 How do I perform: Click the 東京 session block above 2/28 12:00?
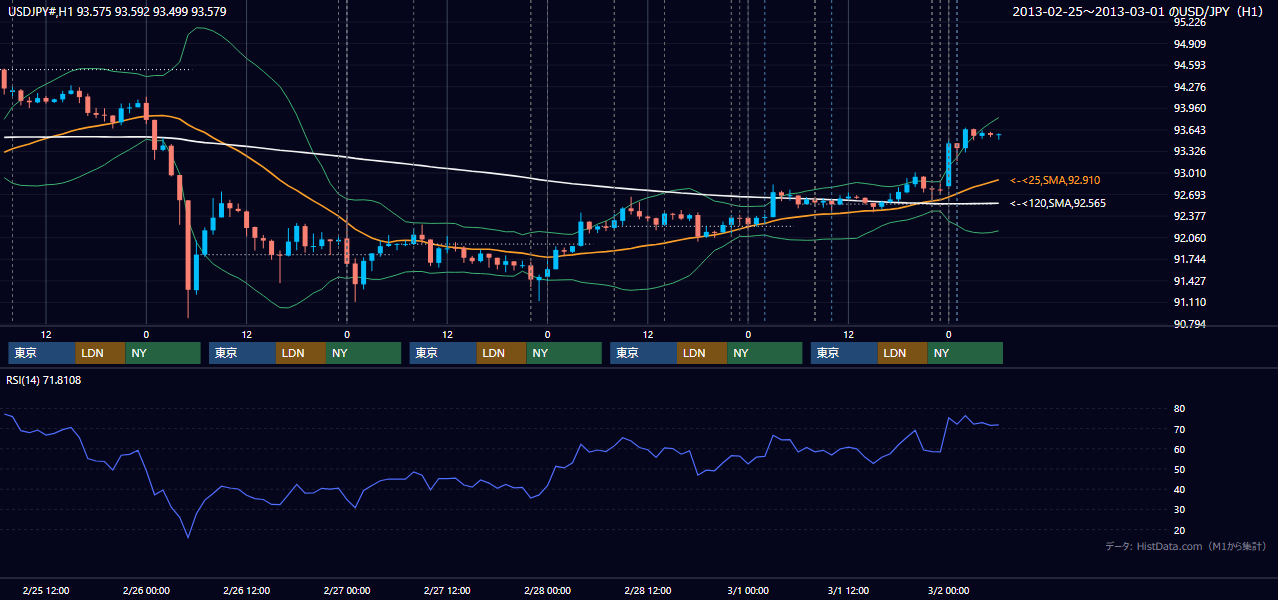click(x=644, y=353)
